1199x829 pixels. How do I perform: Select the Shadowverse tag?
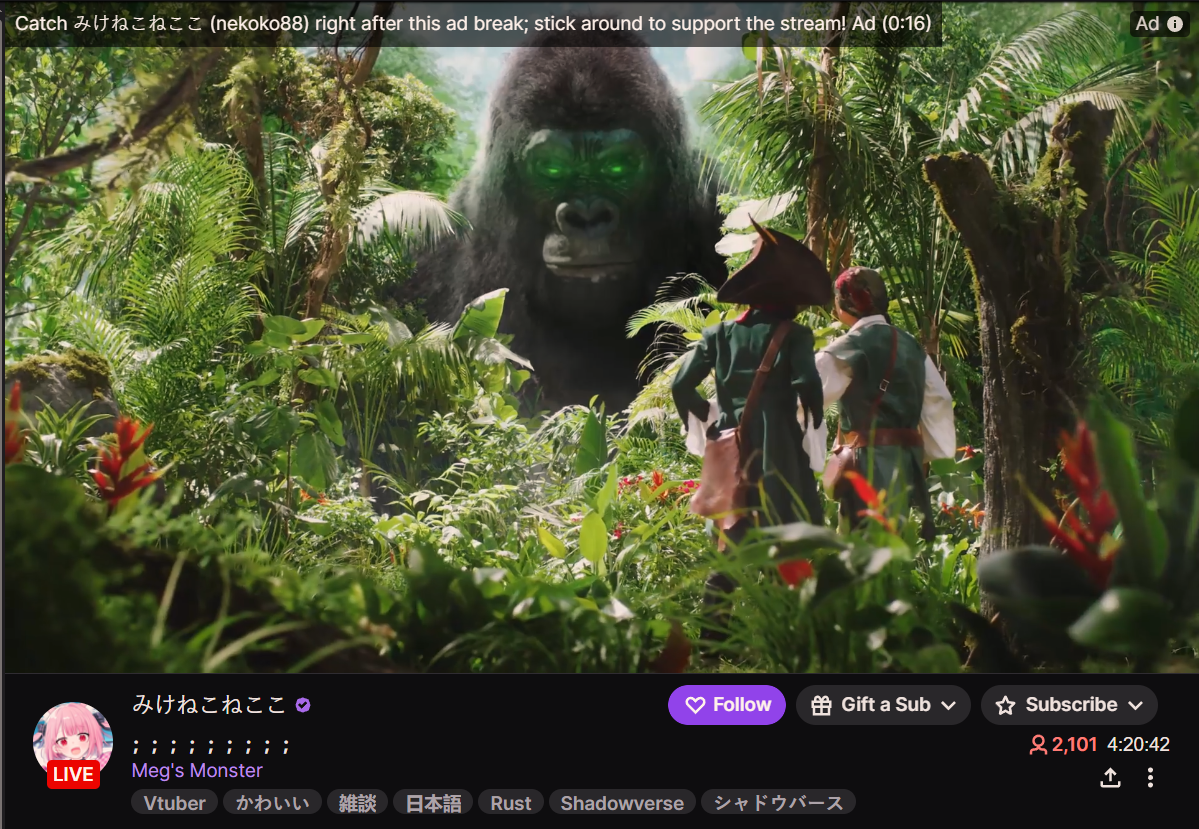click(x=622, y=803)
